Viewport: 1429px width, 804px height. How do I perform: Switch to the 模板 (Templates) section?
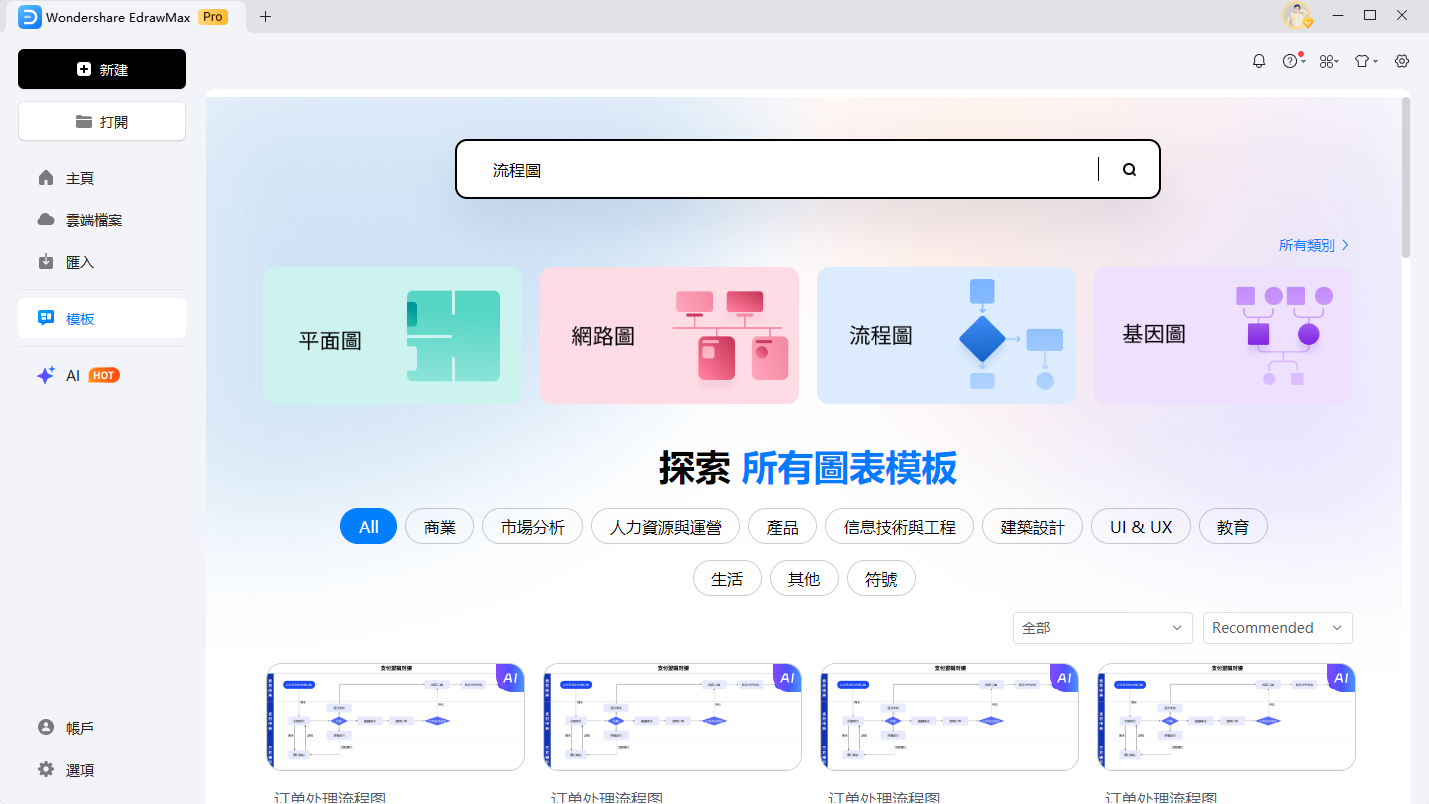pyautogui.click(x=82, y=317)
